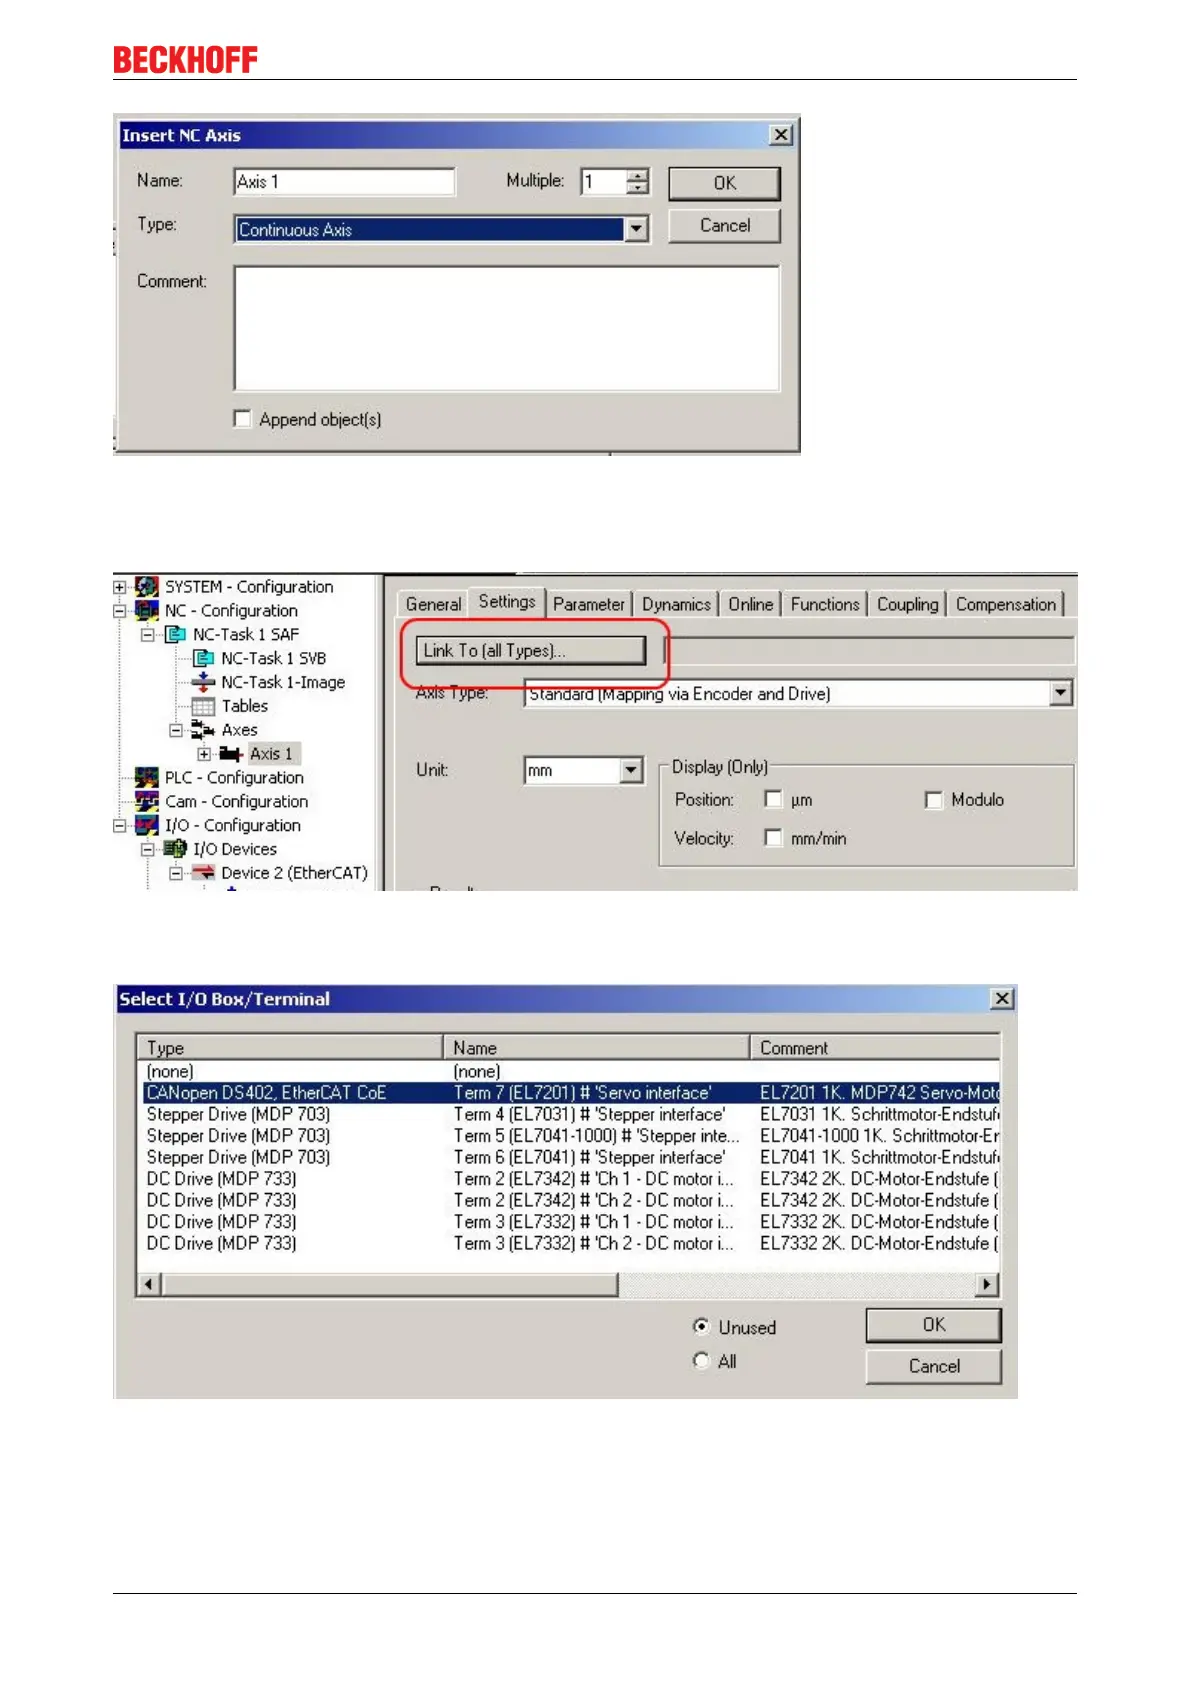Expand the SYSTEM - Configuration node
The height and width of the screenshot is (1684, 1191).
[x=120, y=587]
